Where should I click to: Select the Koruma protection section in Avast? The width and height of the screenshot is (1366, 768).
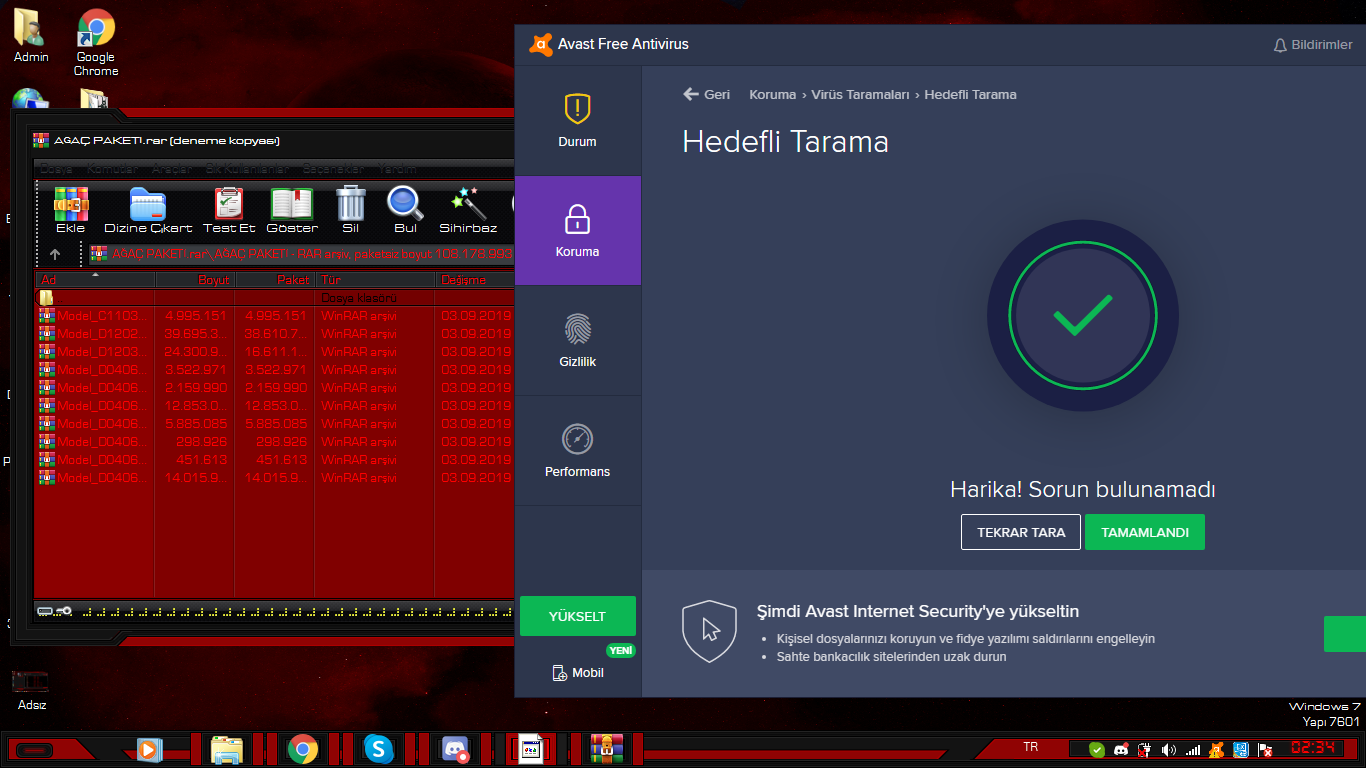point(577,231)
